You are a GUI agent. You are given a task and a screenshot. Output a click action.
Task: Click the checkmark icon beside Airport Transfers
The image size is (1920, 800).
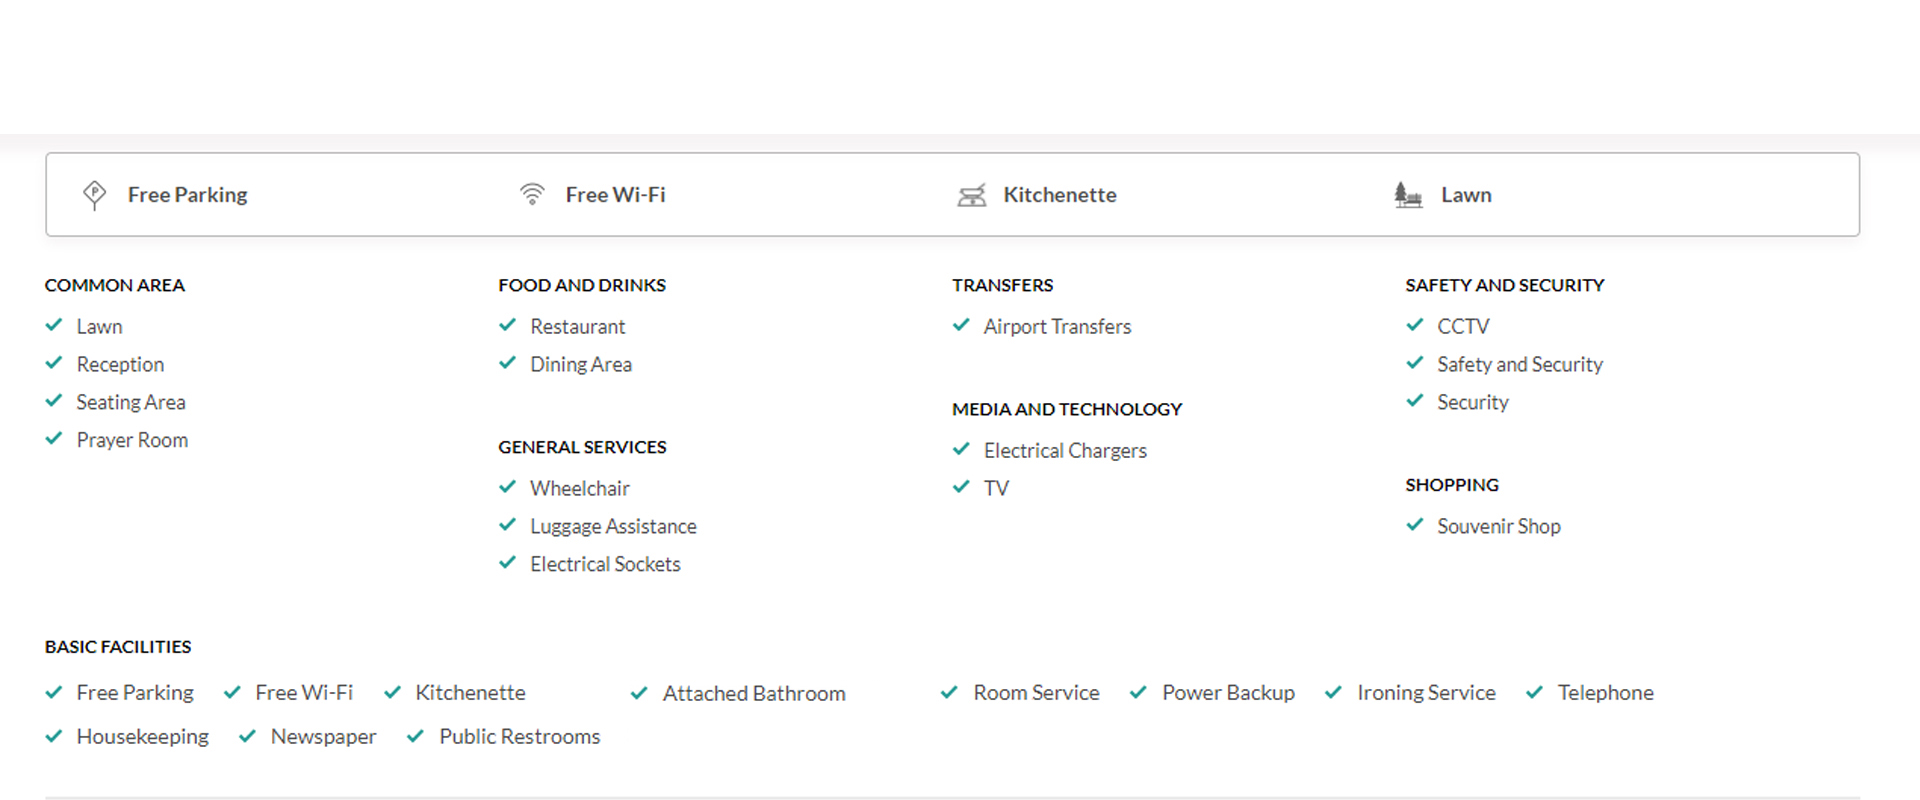961,325
